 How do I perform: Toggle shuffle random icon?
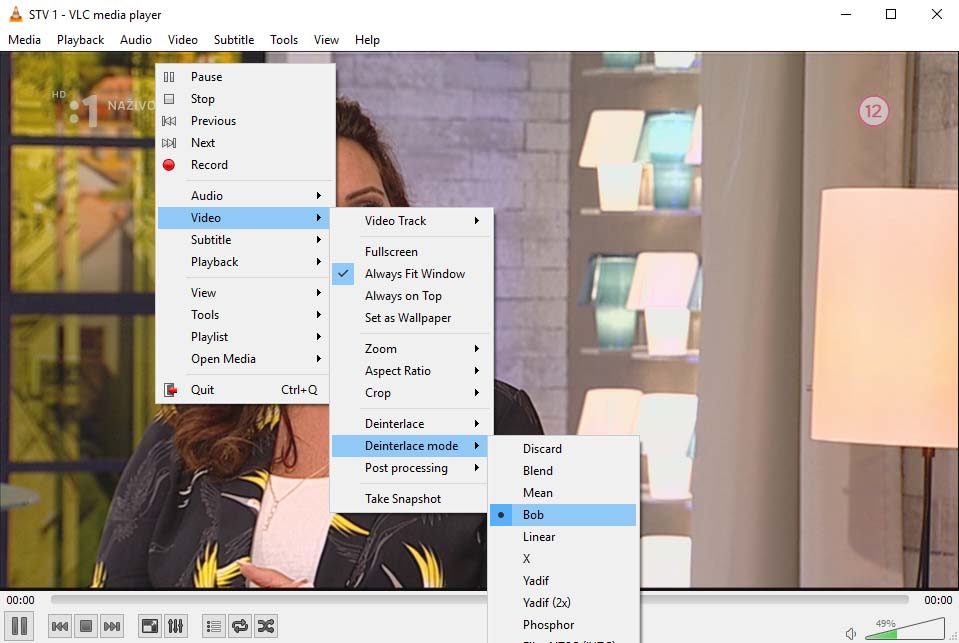[x=266, y=626]
